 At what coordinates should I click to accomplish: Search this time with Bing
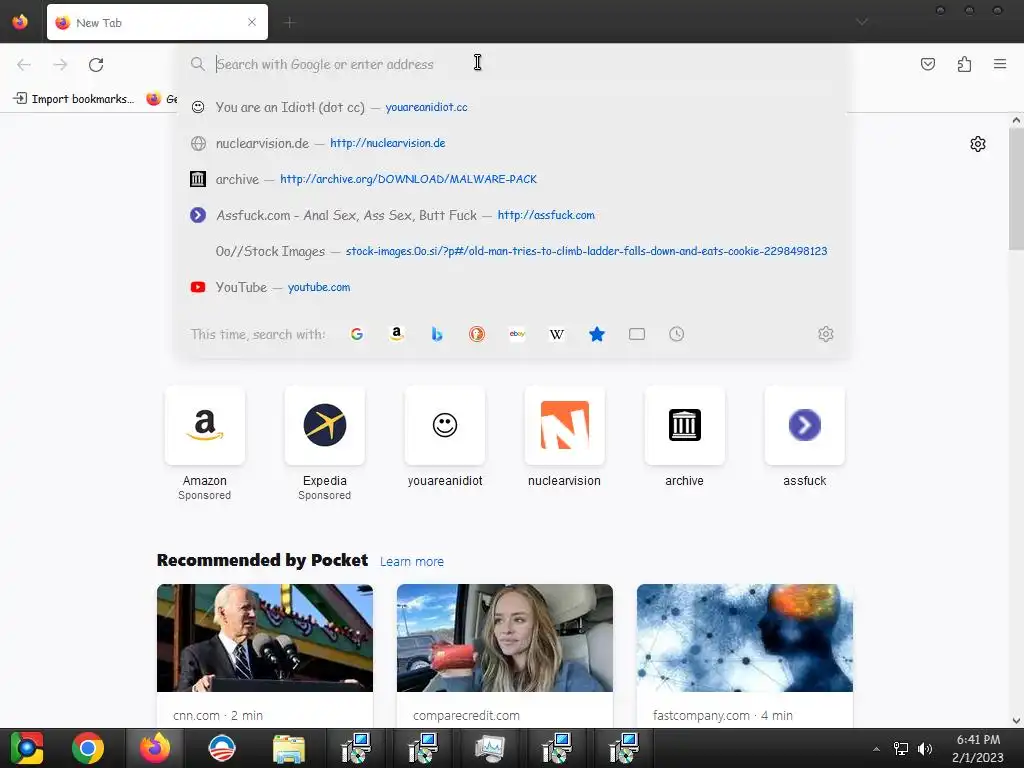tap(437, 334)
